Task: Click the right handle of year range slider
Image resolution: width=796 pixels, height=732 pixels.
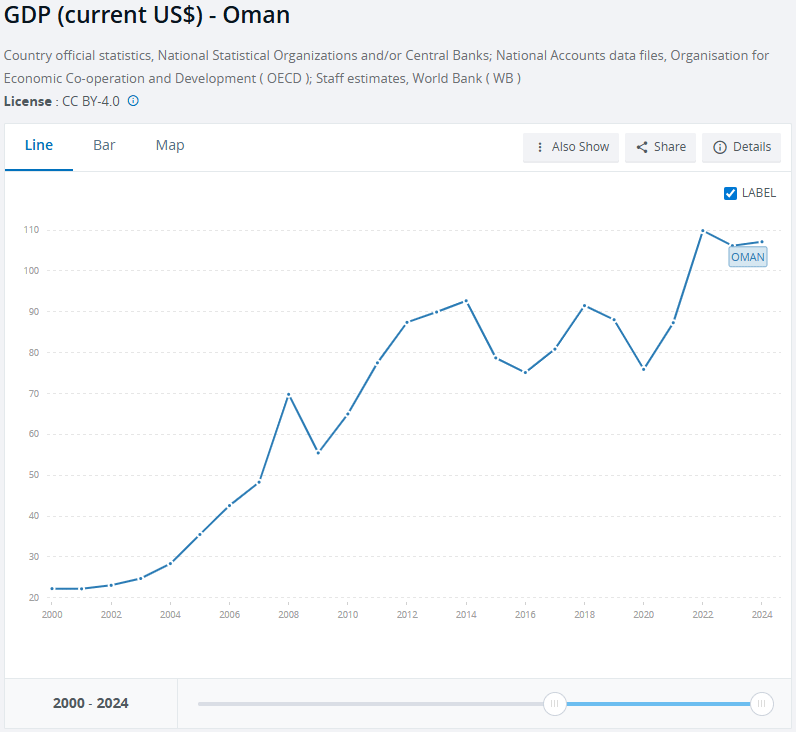Action: coord(761,704)
